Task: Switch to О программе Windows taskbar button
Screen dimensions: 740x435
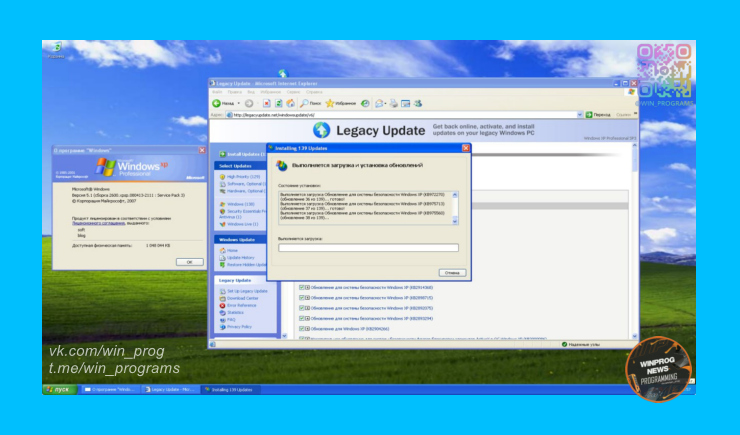Action: tap(109, 390)
